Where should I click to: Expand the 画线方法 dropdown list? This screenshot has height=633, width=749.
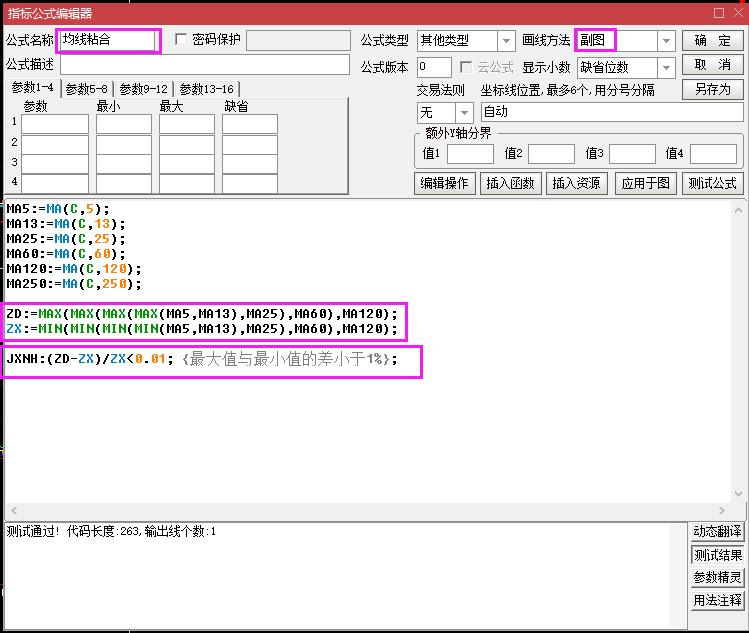click(666, 41)
